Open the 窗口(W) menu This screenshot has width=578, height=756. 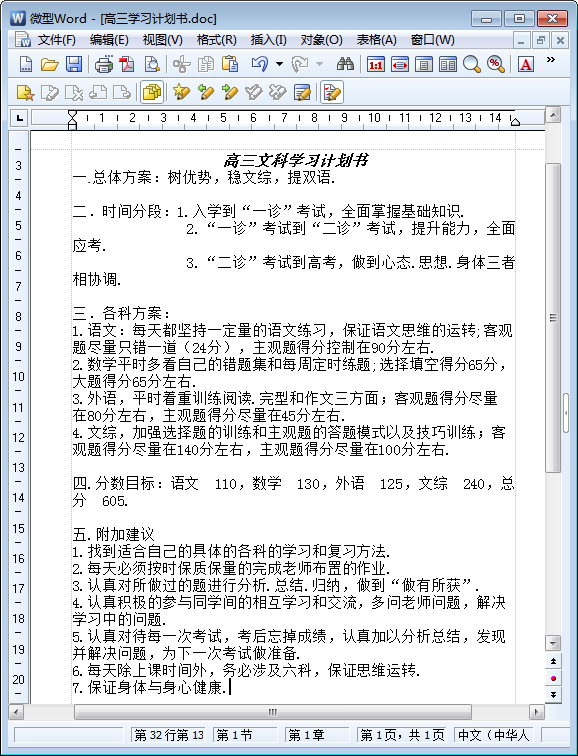tap(432, 40)
